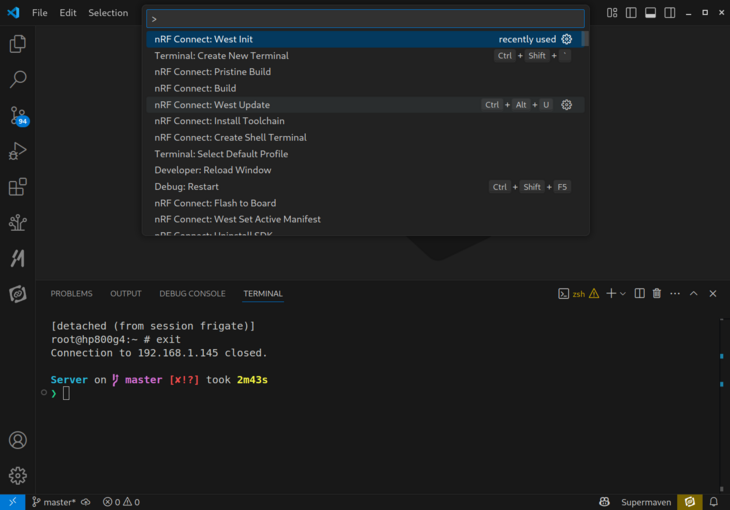Close the terminal panel
The image size is (730, 510).
713,293
